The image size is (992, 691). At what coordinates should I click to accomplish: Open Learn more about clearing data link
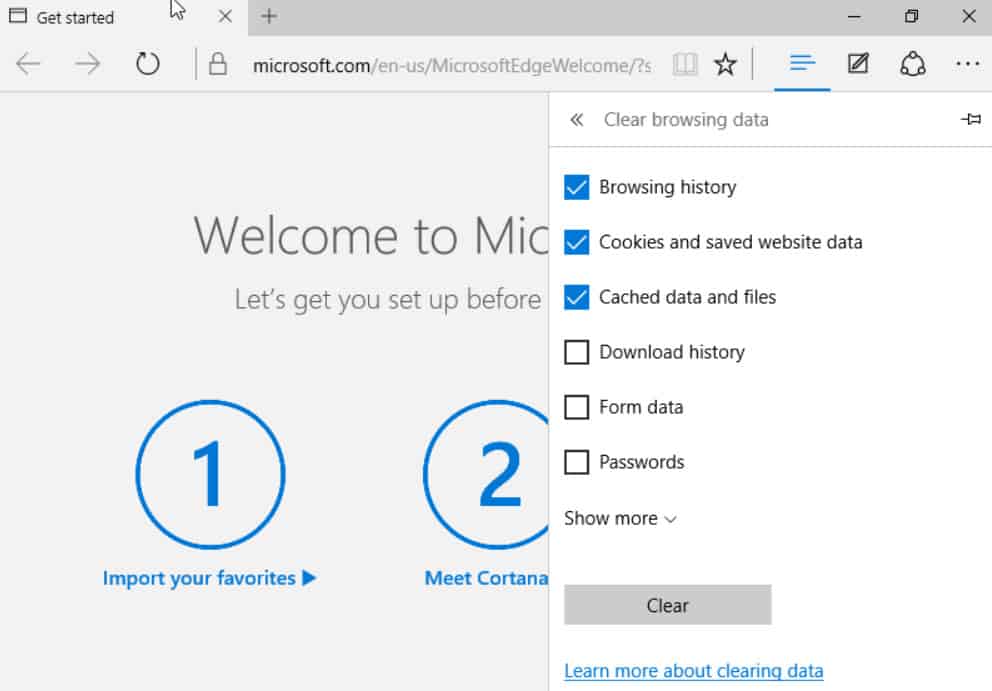693,671
